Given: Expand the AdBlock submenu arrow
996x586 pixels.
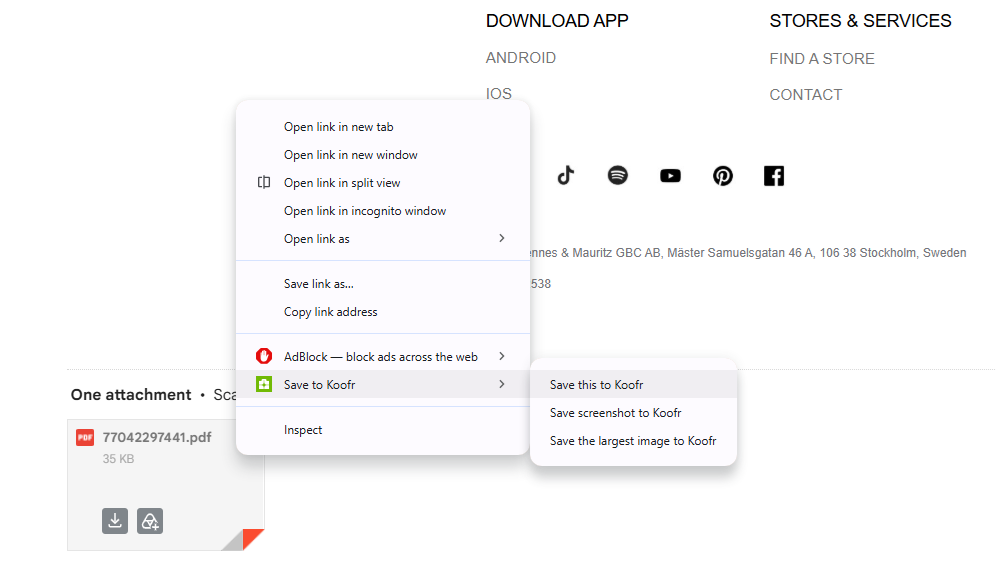Looking at the screenshot, I should [502, 356].
